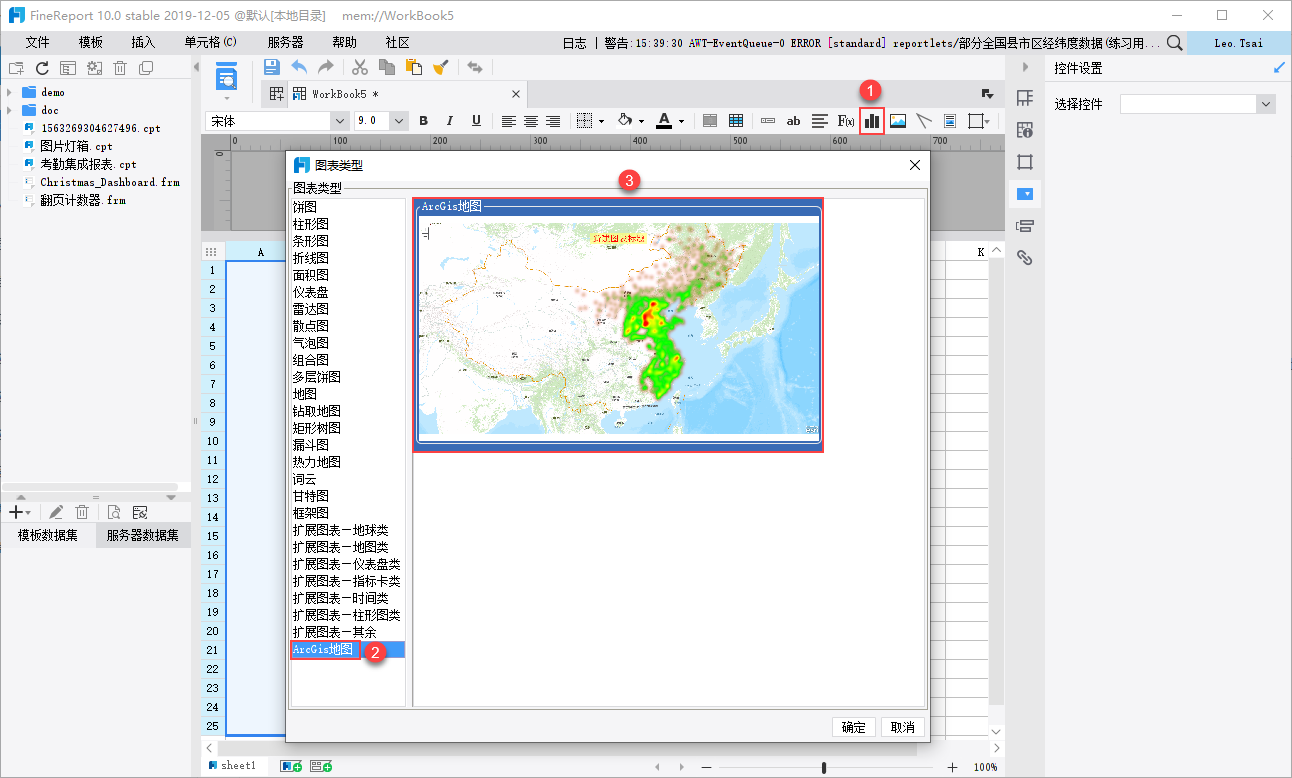Click the zoom slider handle at the bottom
Image resolution: width=1292 pixels, height=778 pixels.
(824, 767)
